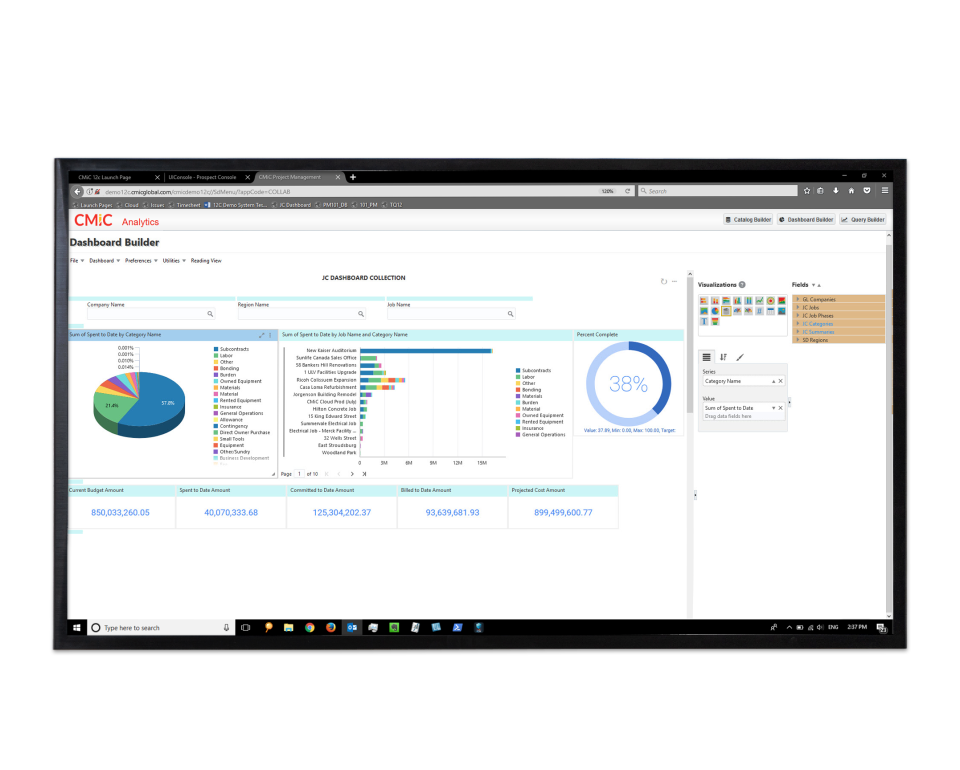Image resolution: width=960 pixels, height=770 pixels.
Task: Expand SD Regions fields group
Action: click(x=798, y=340)
